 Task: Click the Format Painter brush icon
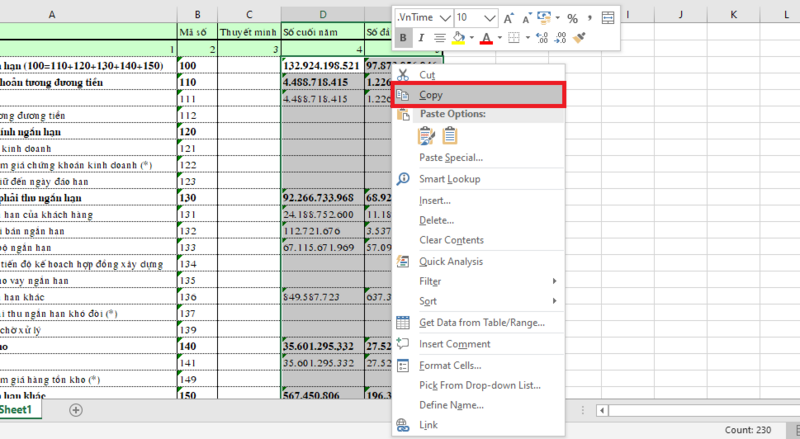(x=580, y=38)
